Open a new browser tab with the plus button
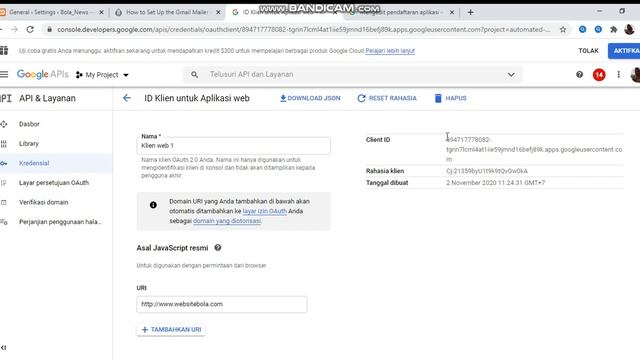Image resolution: width=640 pixels, height=360 pixels. [x=470, y=12]
